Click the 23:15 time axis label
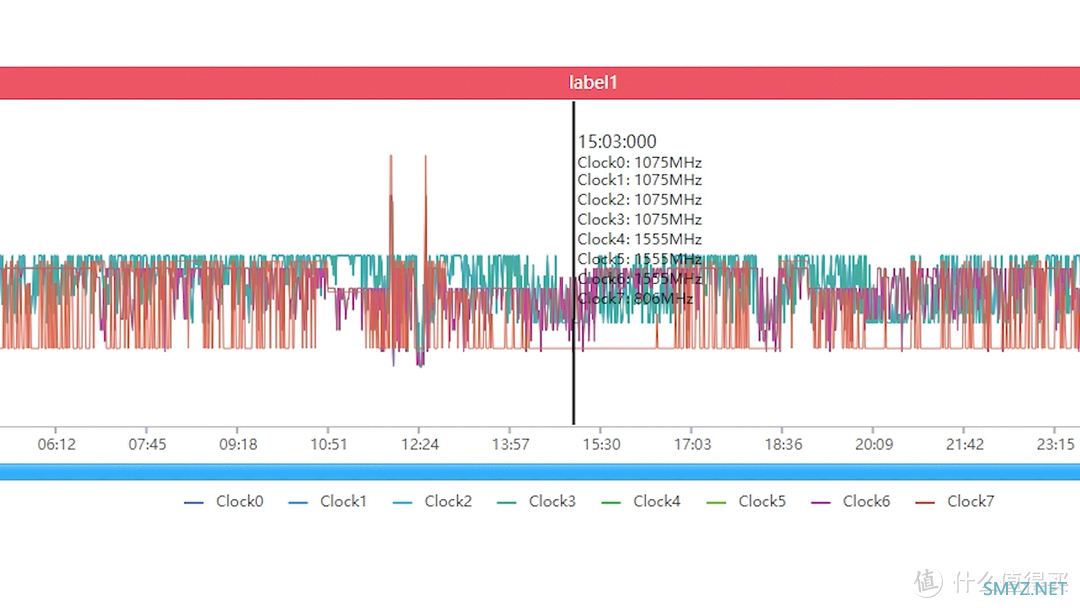Image resolution: width=1080 pixels, height=608 pixels. click(x=1055, y=444)
